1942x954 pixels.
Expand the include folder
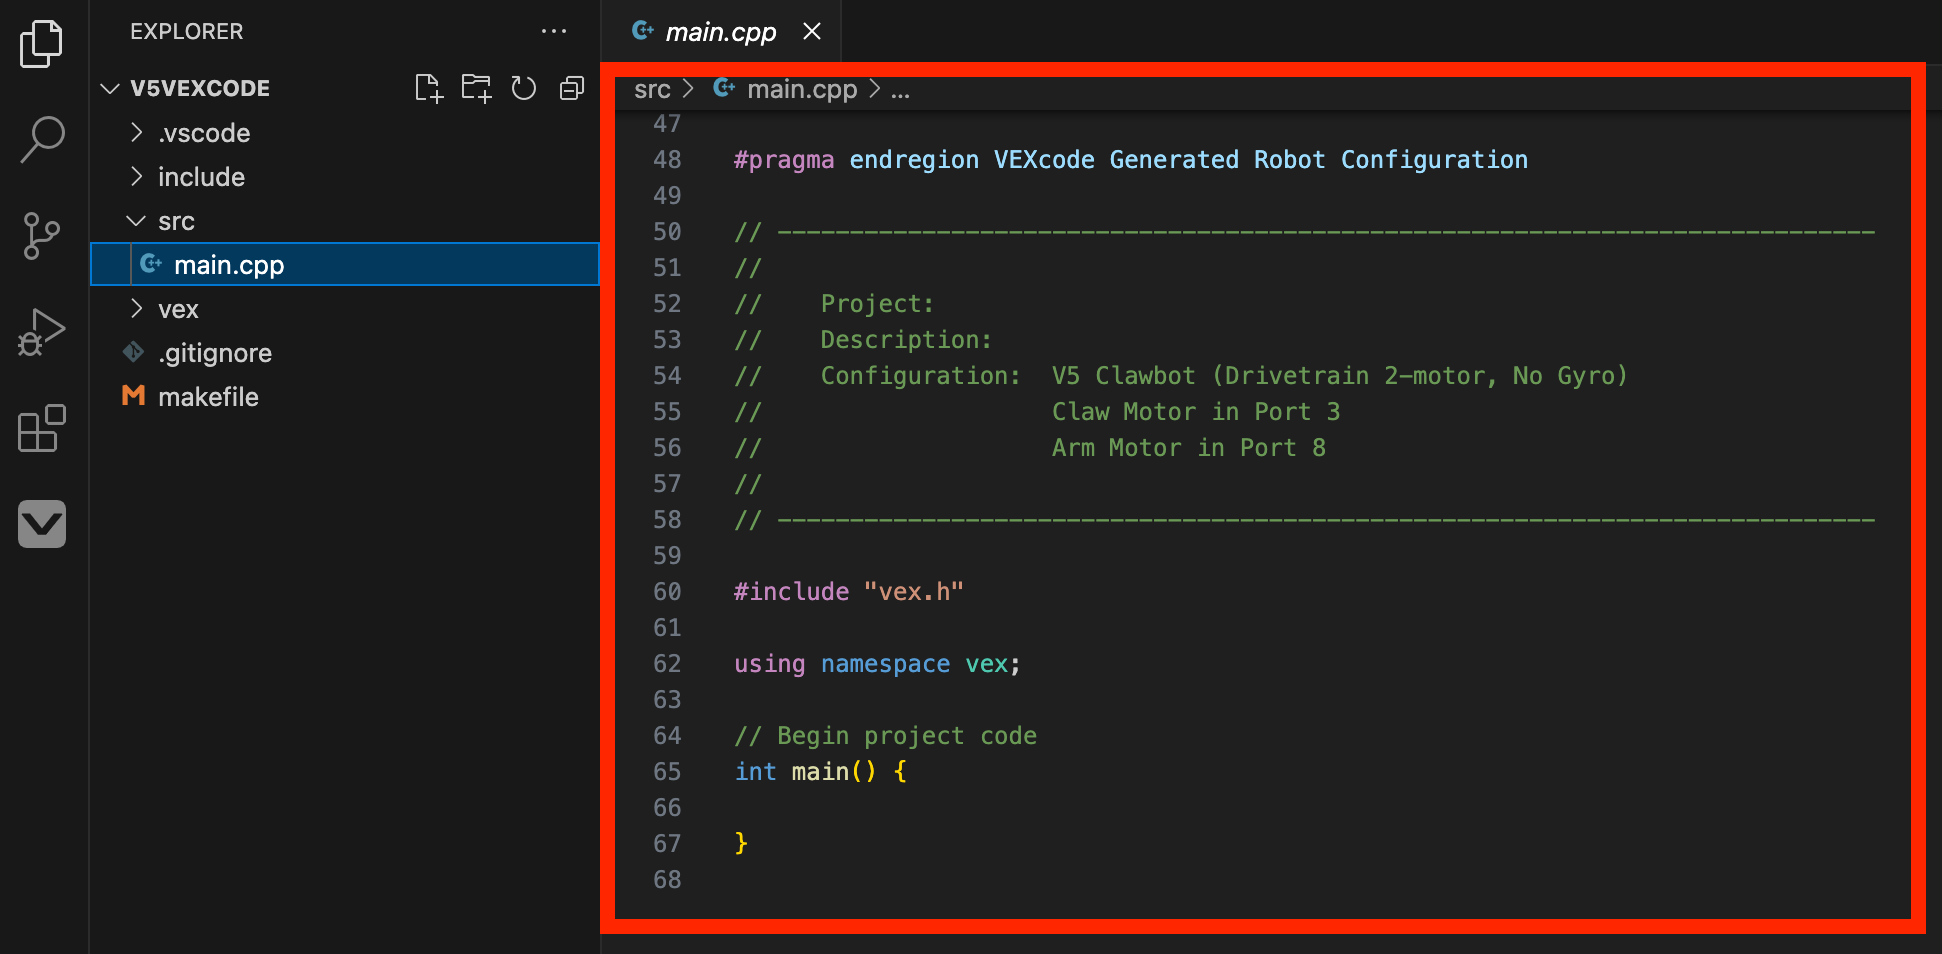coord(137,176)
